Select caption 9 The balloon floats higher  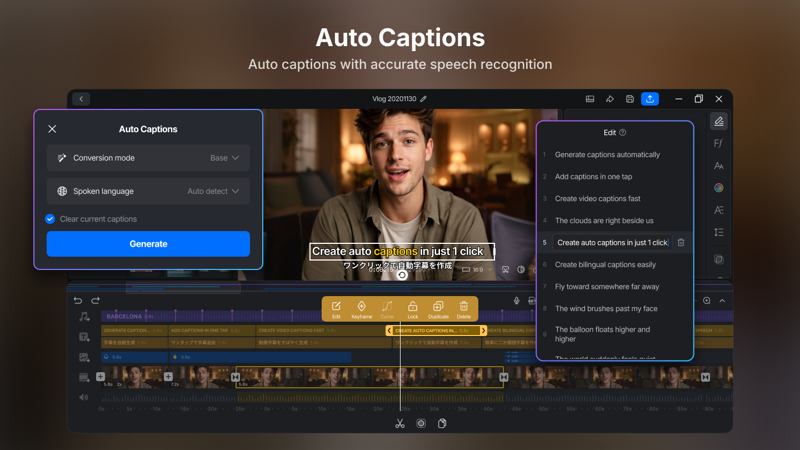tap(603, 334)
